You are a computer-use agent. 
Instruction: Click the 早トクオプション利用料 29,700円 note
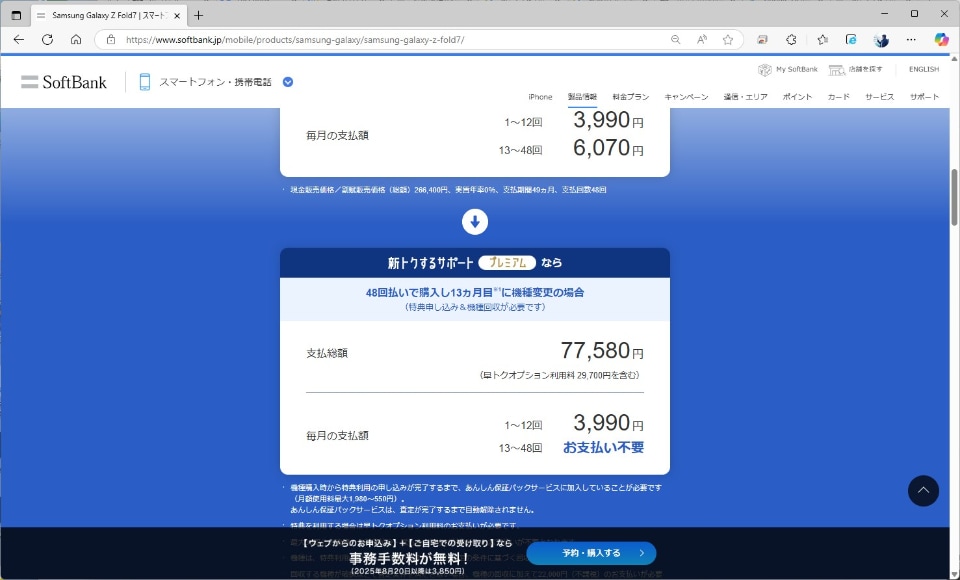pos(560,375)
